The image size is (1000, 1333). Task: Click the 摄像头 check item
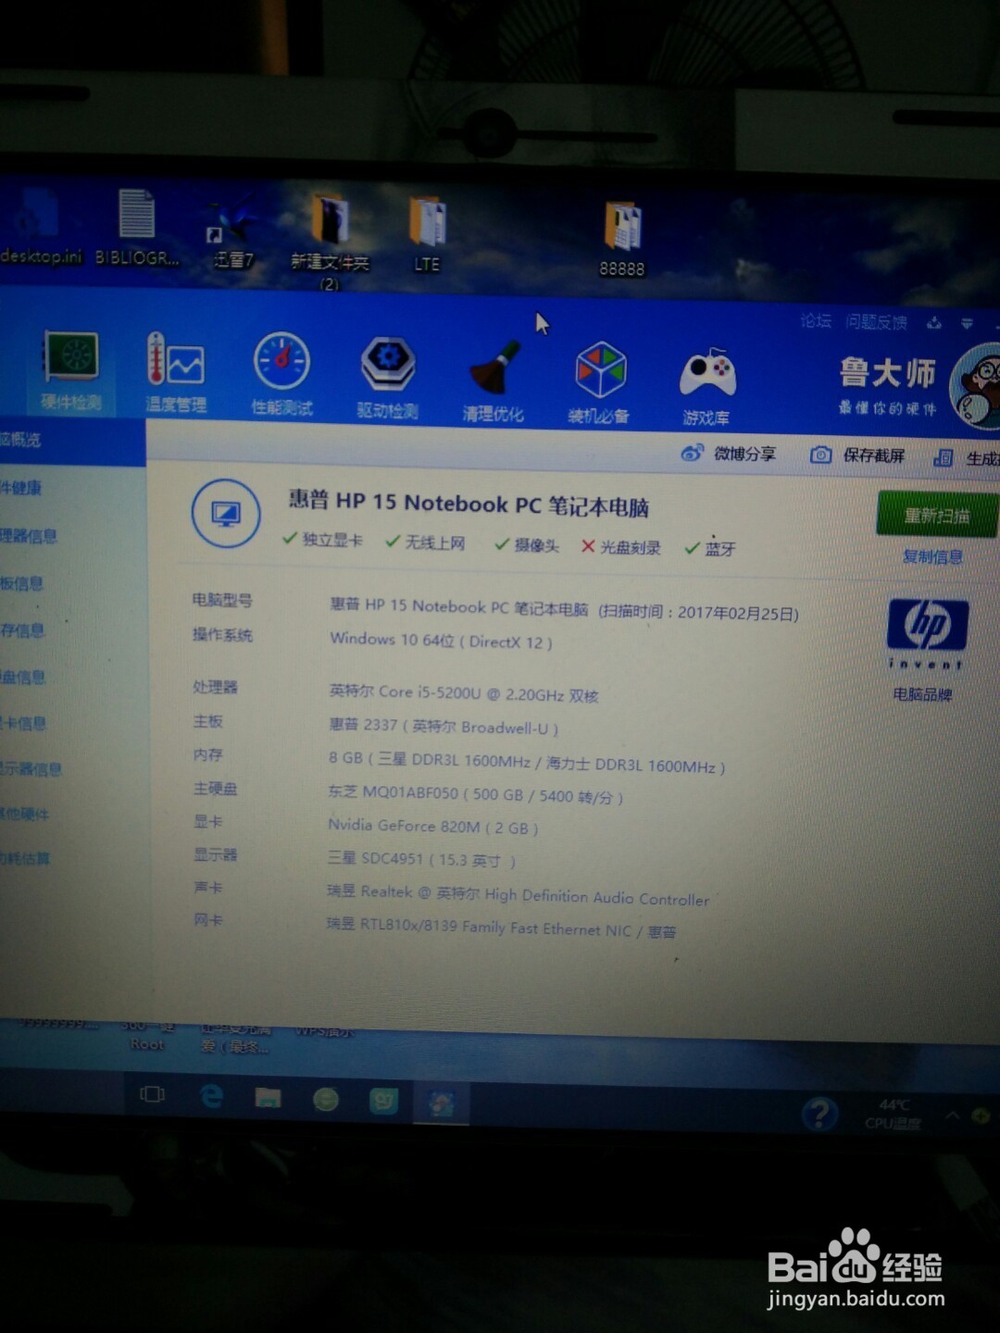[526, 545]
